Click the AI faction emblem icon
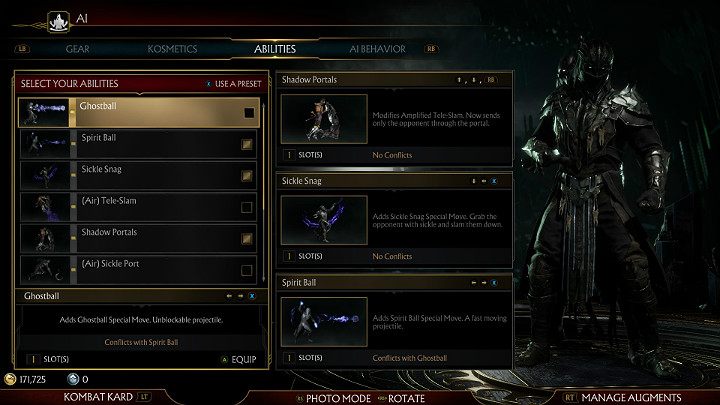 (58, 22)
